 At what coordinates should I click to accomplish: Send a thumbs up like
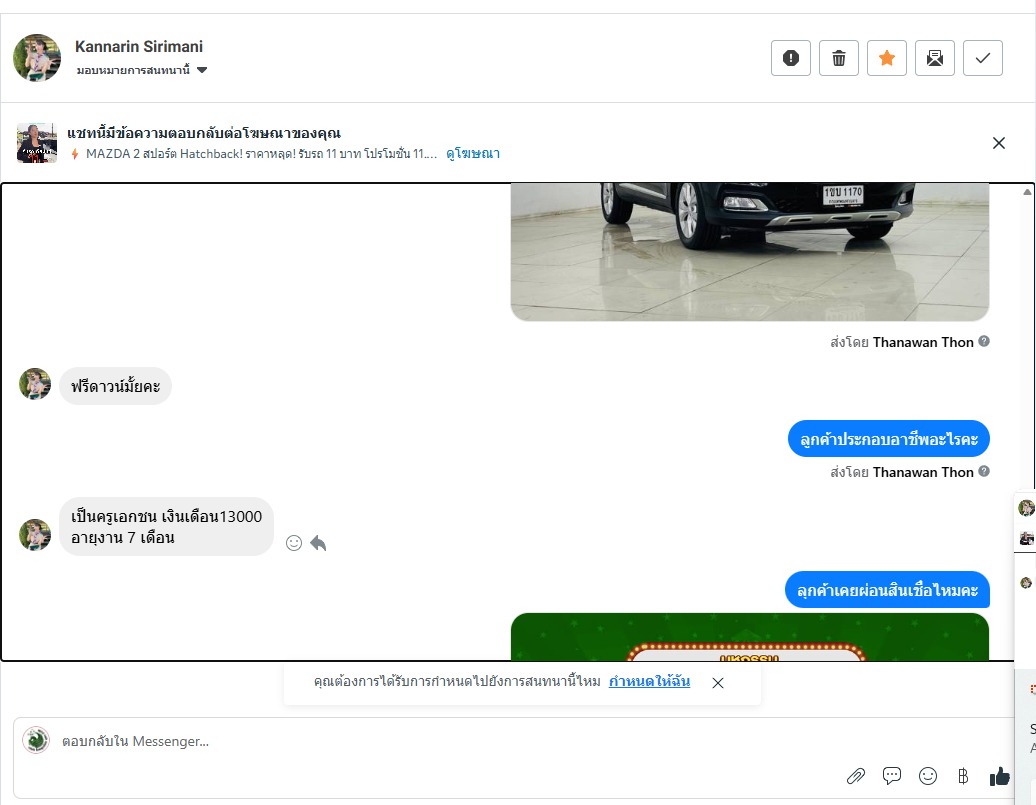[x=1000, y=776]
